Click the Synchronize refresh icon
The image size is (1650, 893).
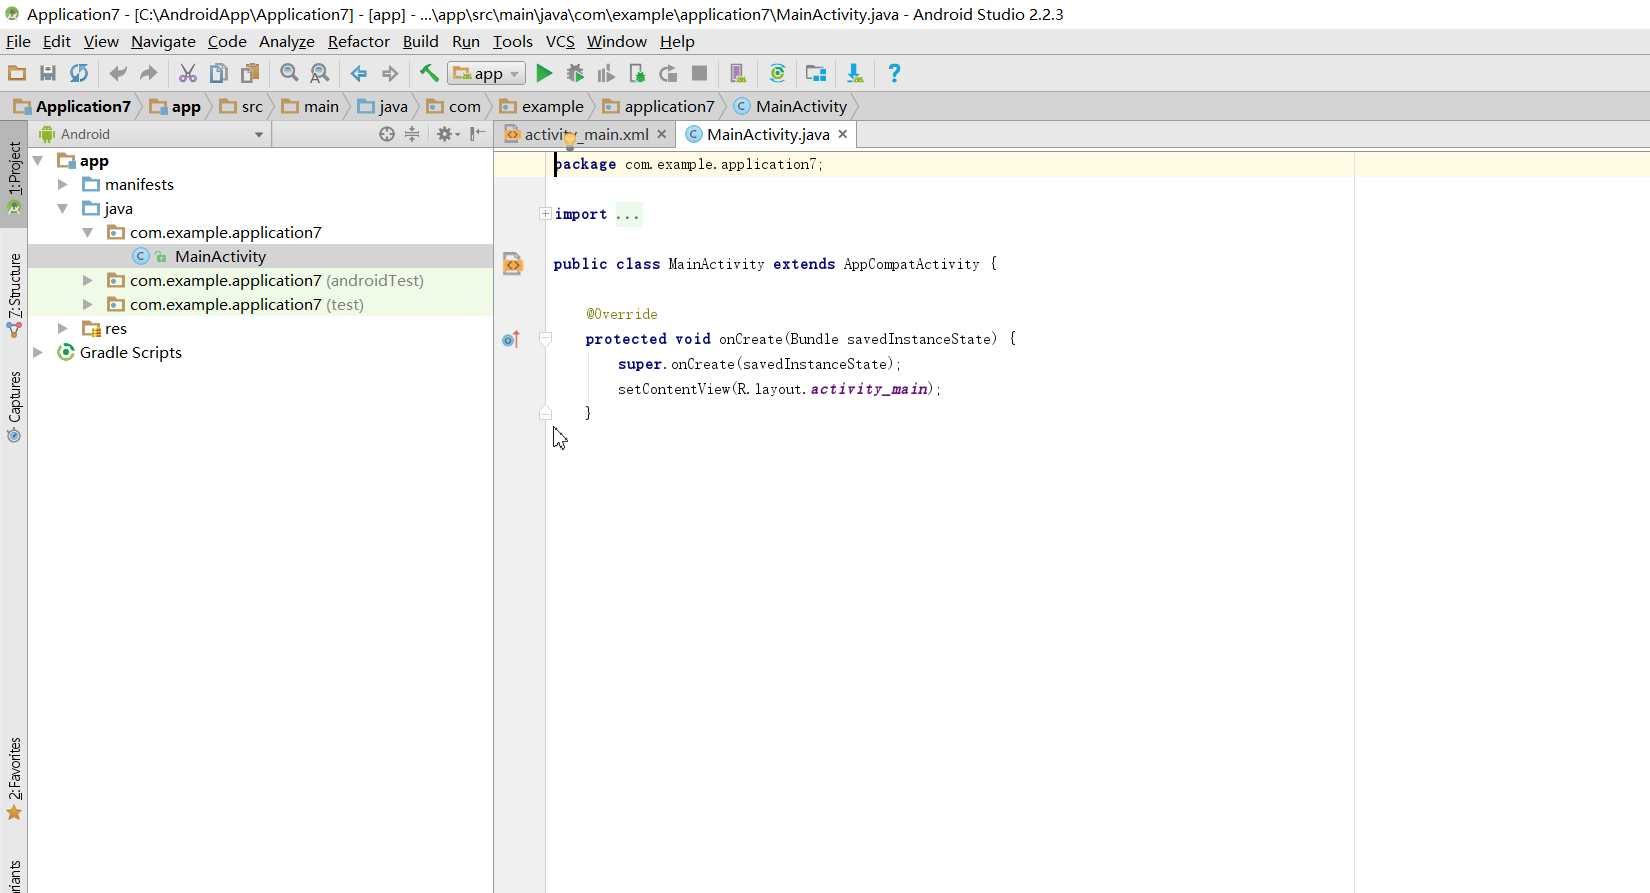(78, 73)
